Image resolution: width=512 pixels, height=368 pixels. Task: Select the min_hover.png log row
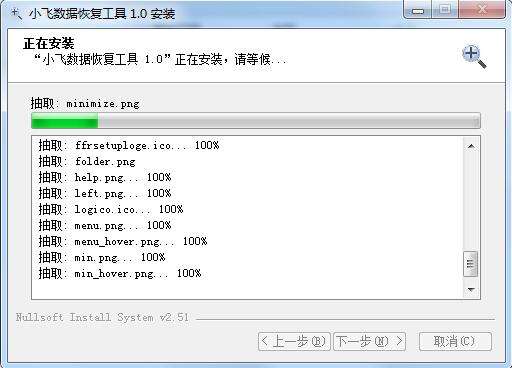pyautogui.click(x=120, y=273)
